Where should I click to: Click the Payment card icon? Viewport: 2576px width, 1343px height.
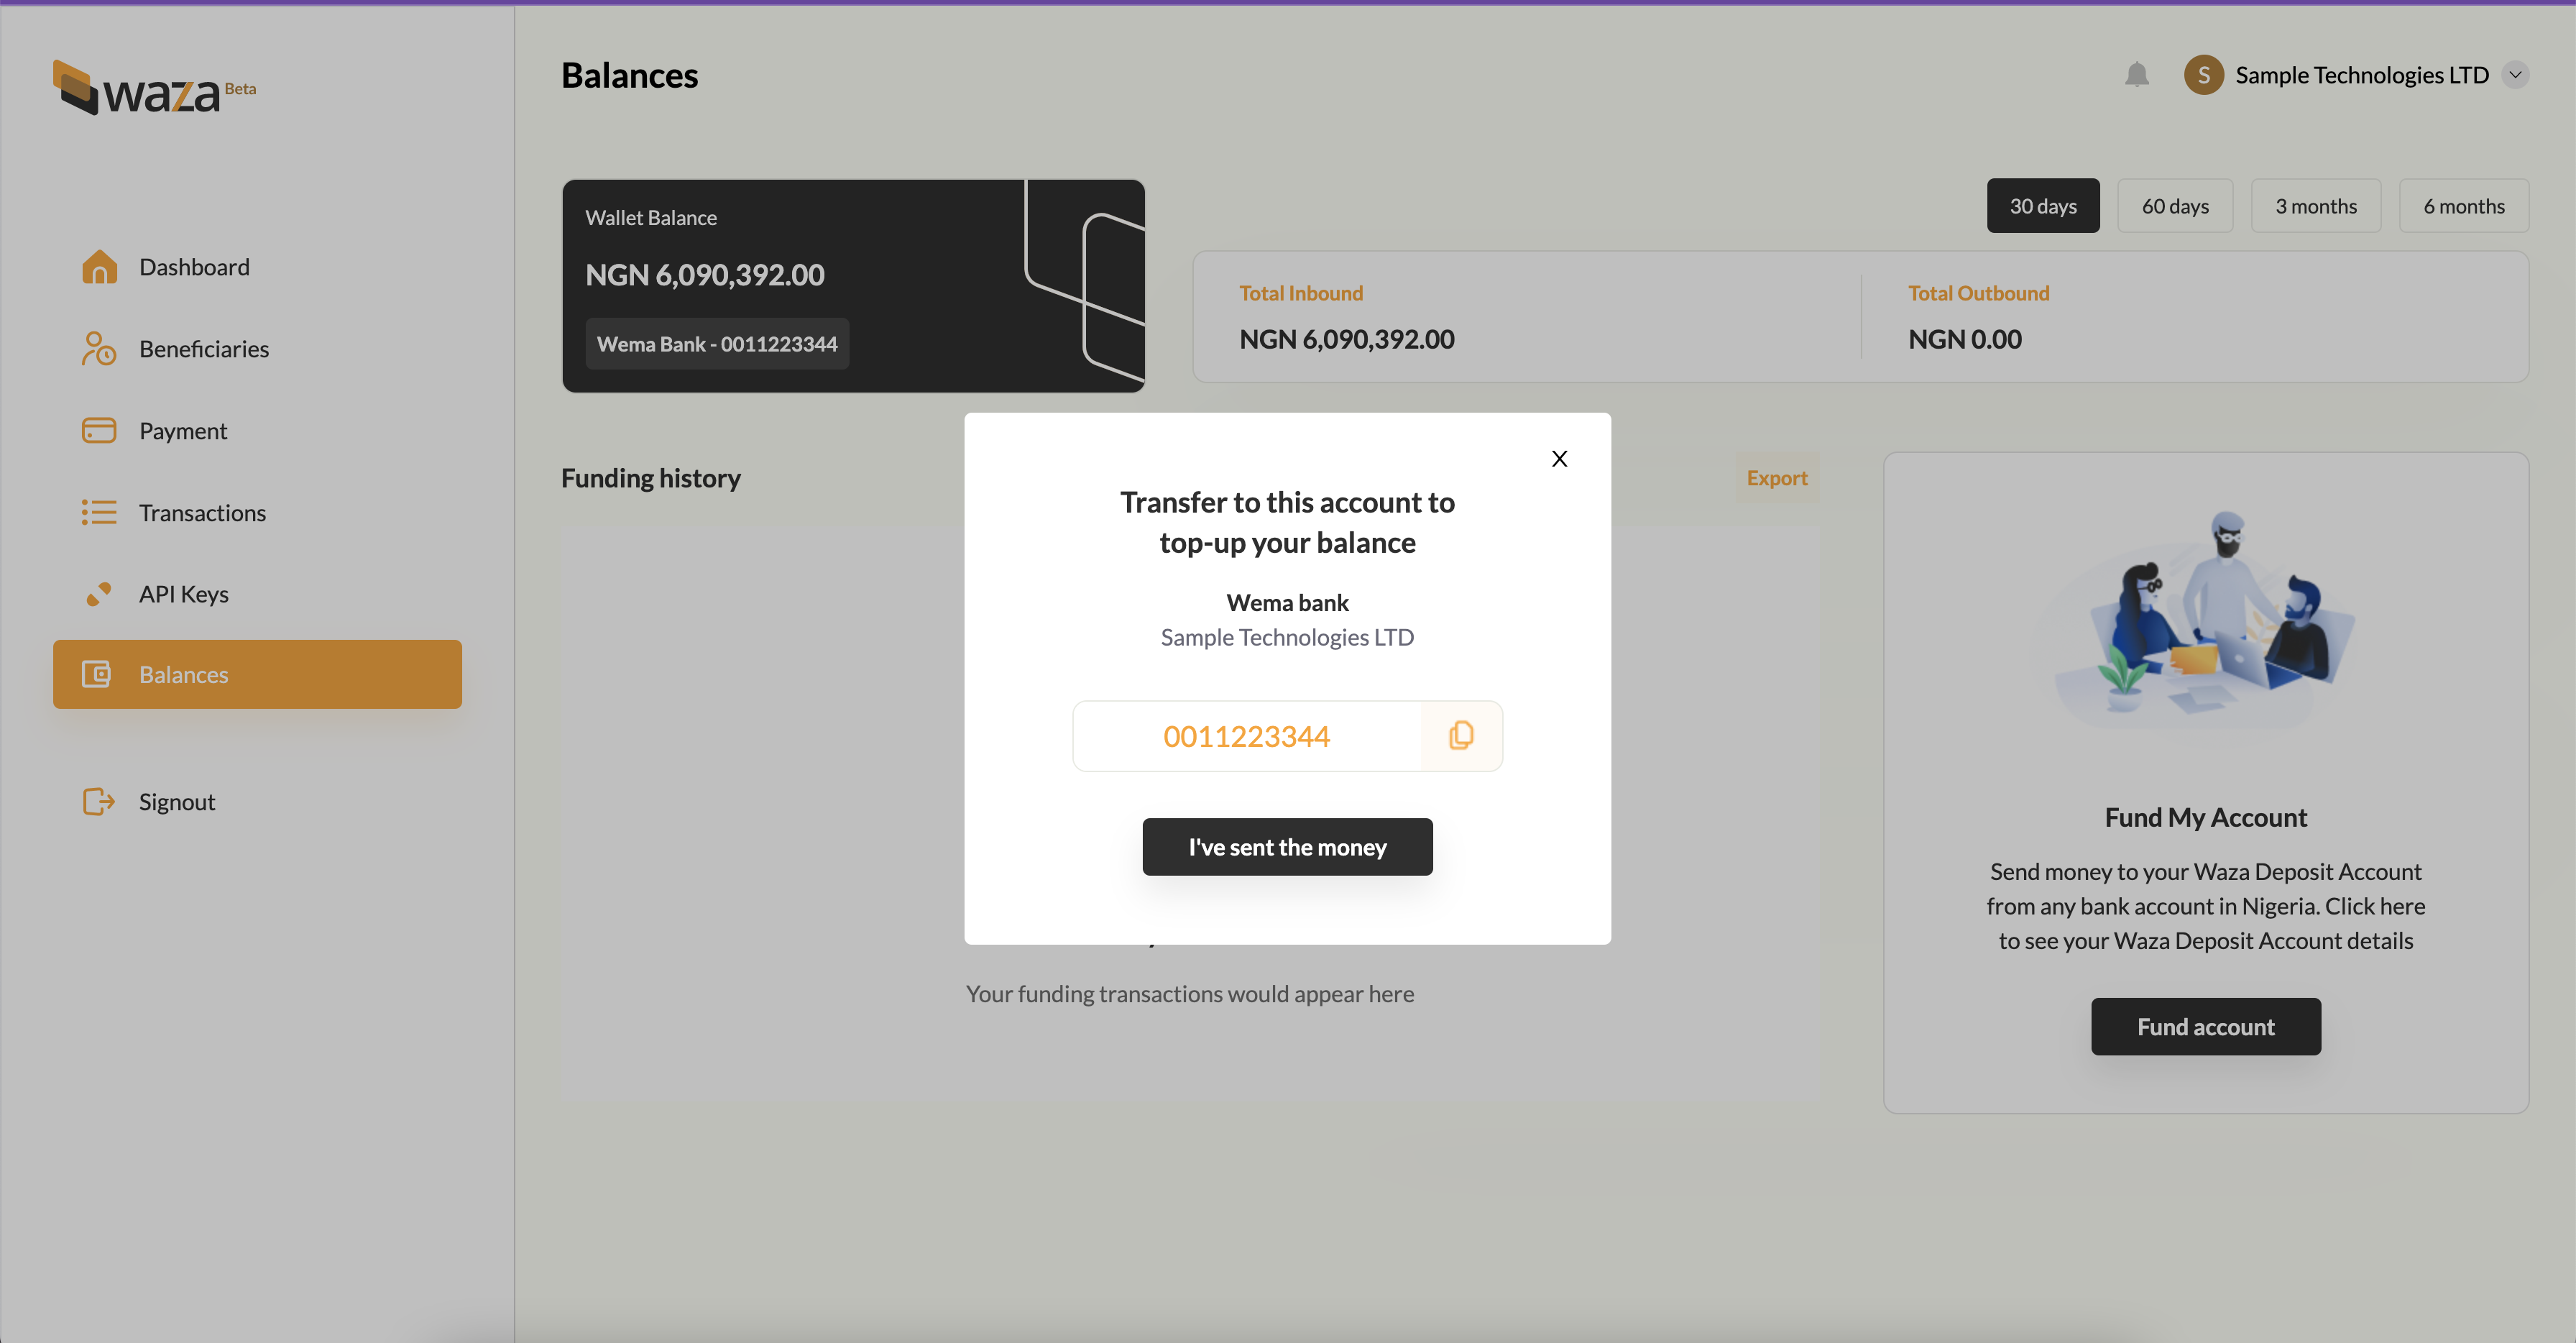point(99,431)
